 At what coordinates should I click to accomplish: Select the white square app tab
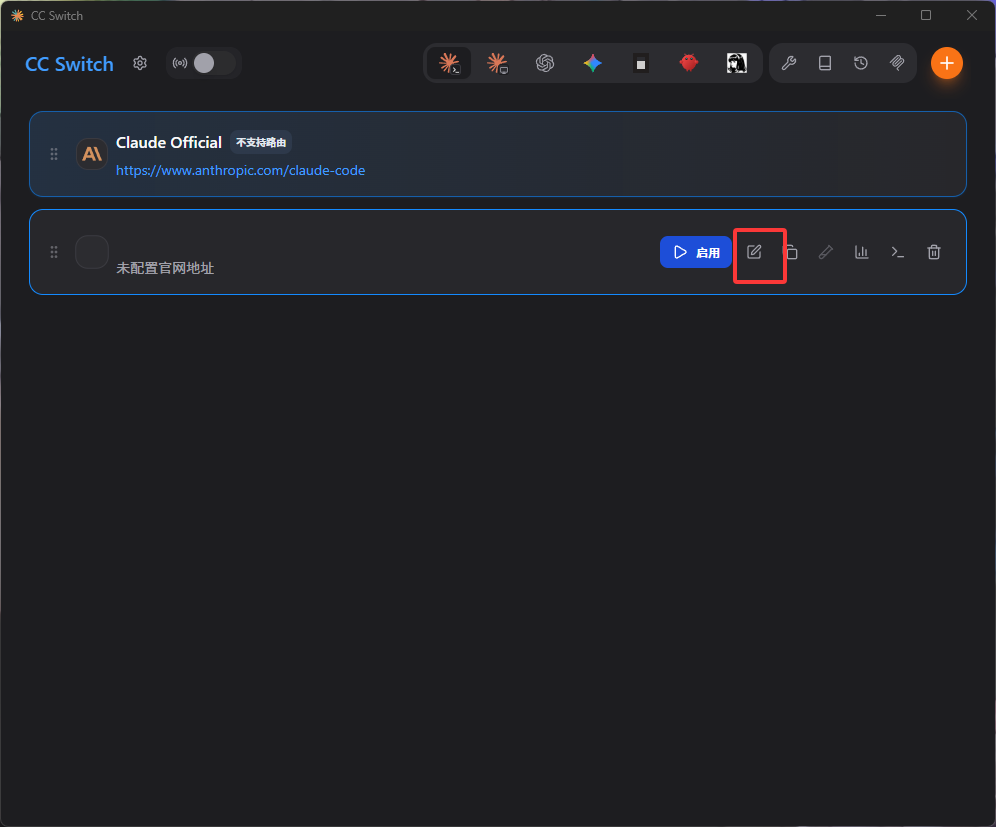point(641,64)
